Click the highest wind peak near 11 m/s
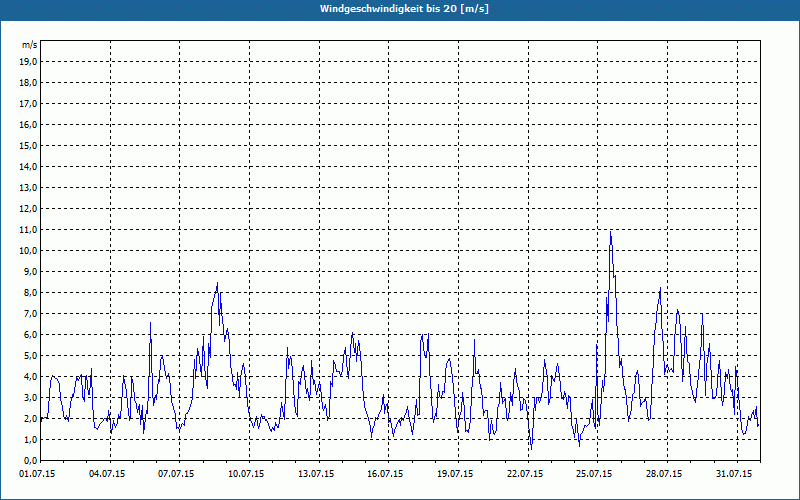800x500 pixels. click(611, 232)
